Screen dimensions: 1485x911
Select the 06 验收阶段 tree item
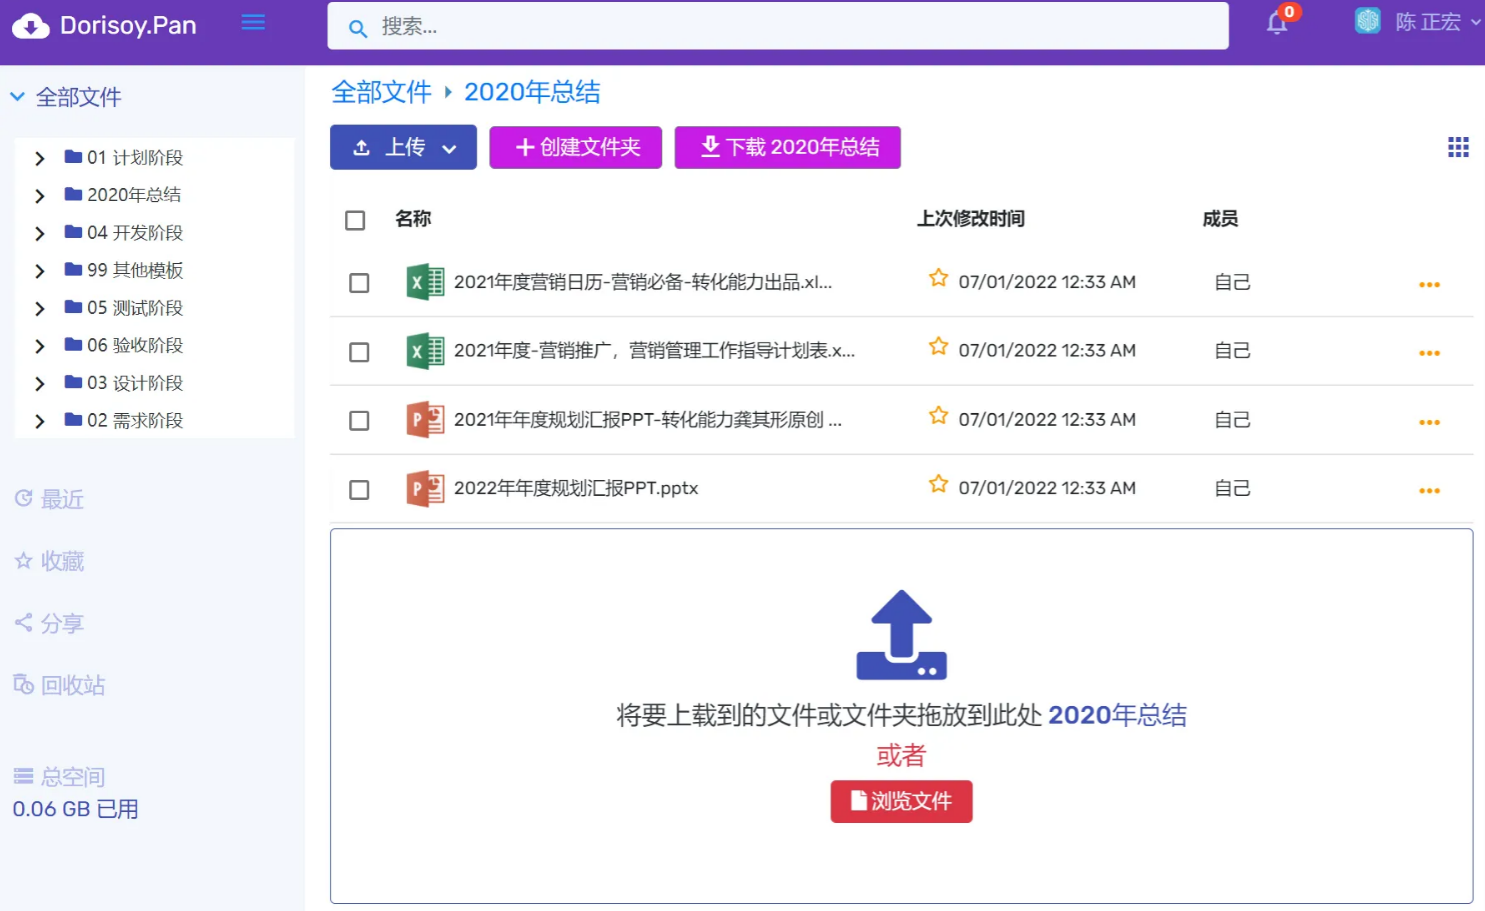coord(135,345)
